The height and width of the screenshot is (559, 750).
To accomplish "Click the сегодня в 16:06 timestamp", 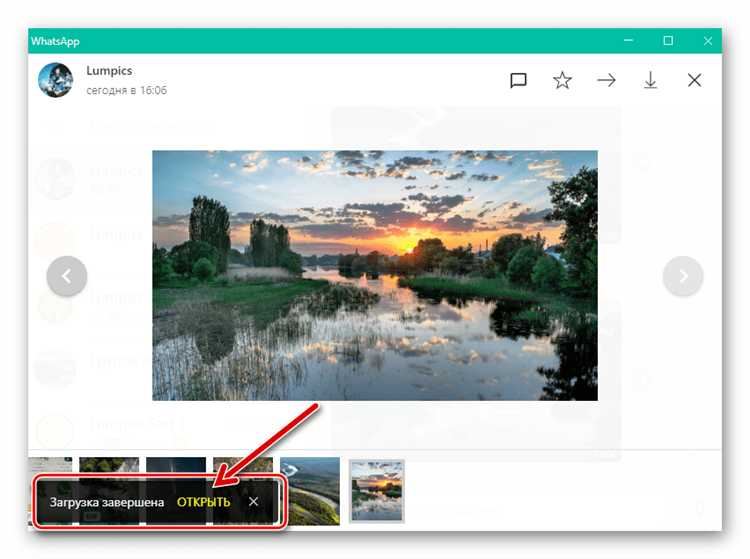I will (126, 90).
